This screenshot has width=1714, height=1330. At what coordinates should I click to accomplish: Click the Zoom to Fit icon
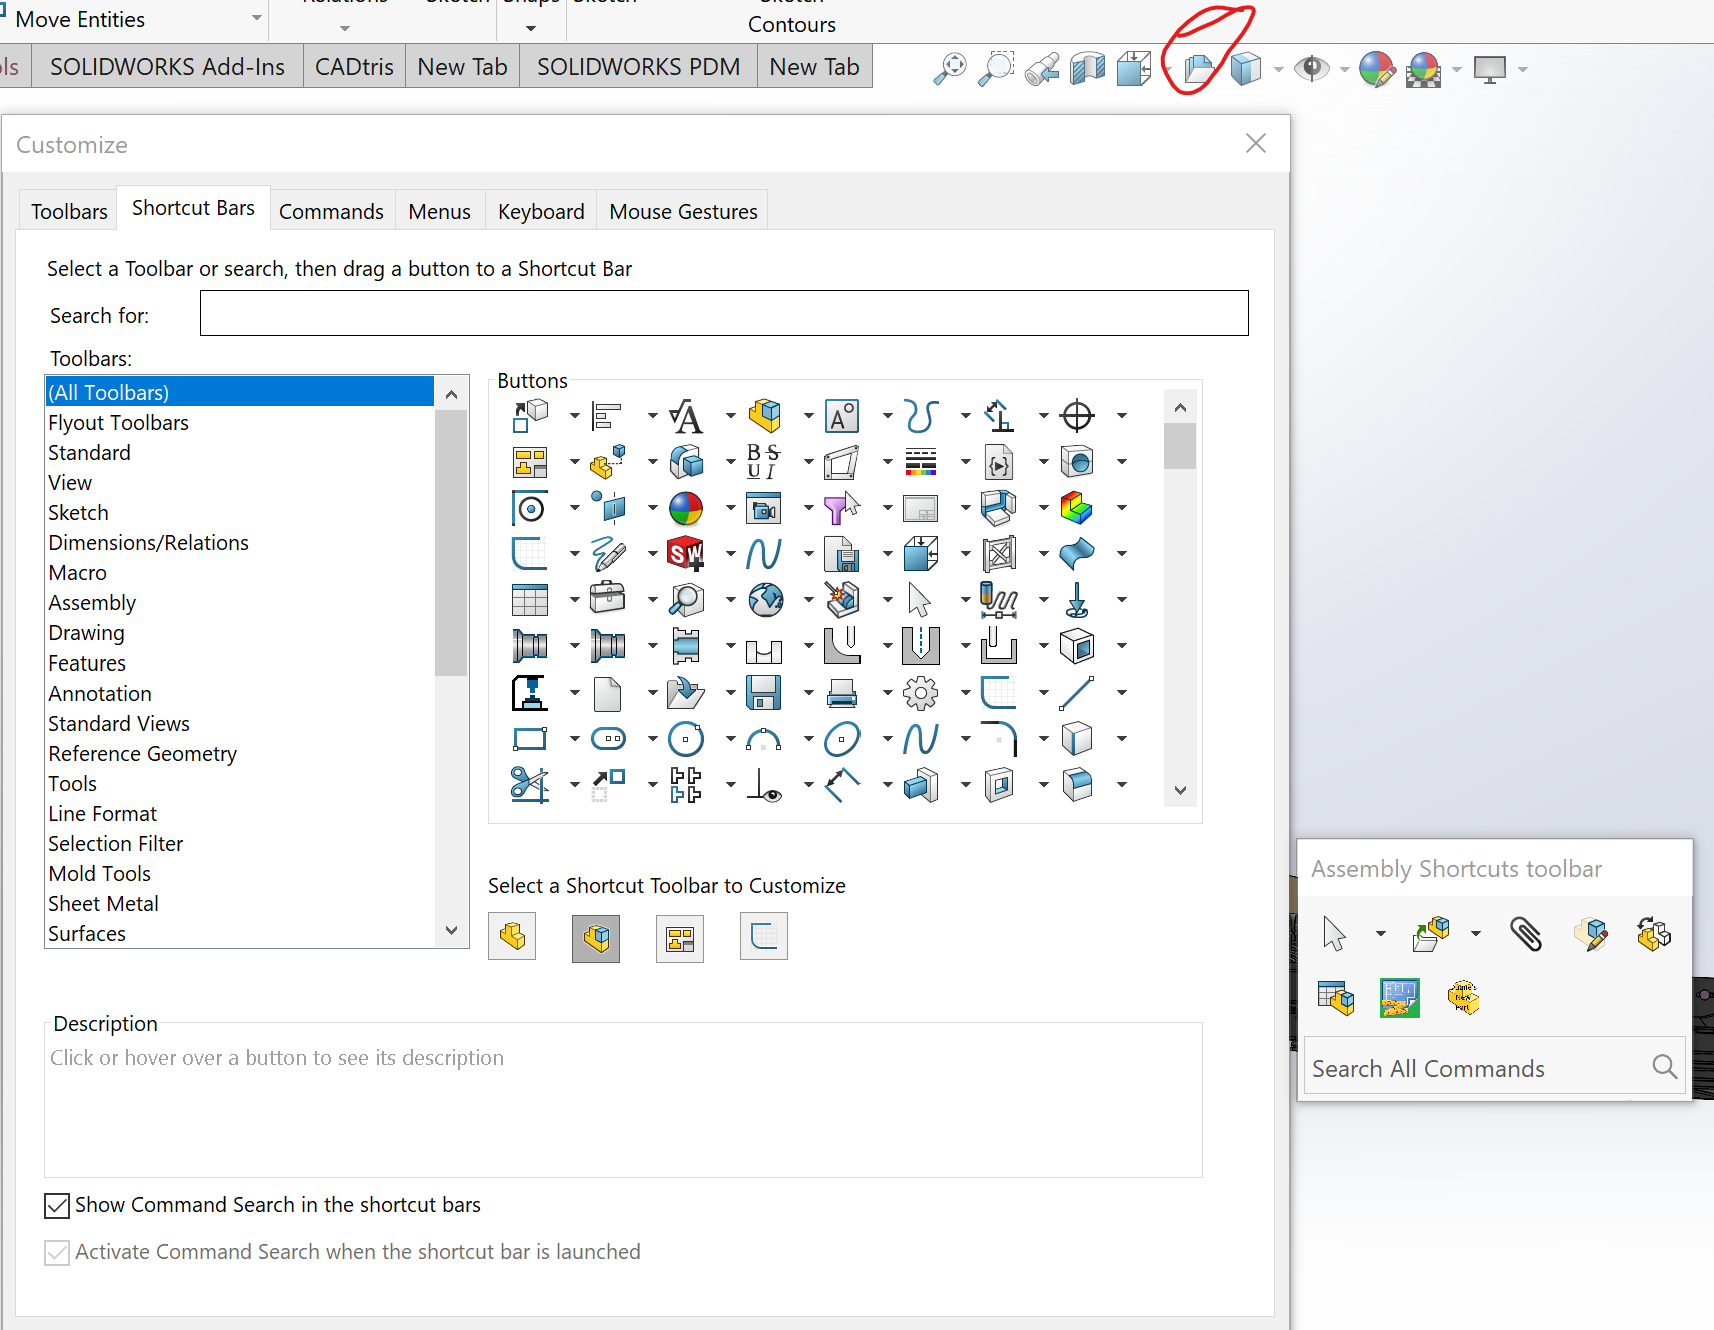(x=949, y=69)
